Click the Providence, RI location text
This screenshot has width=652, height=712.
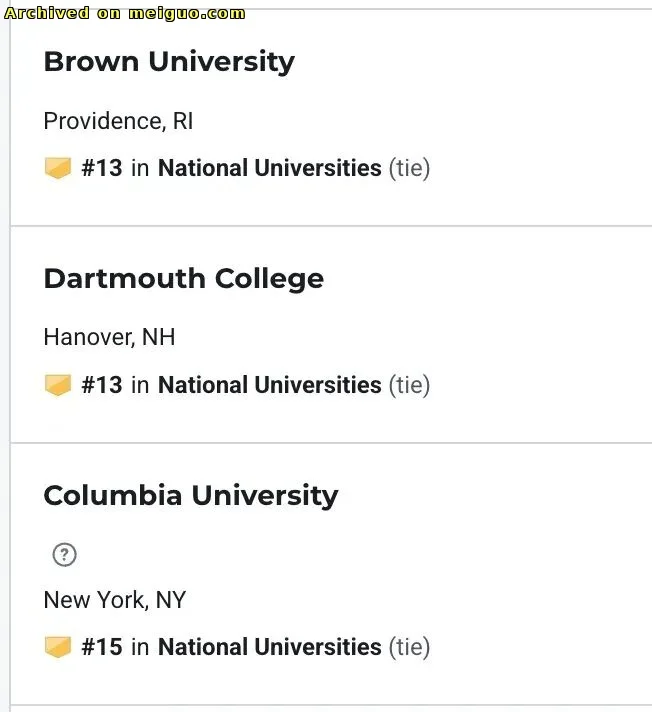click(x=118, y=122)
